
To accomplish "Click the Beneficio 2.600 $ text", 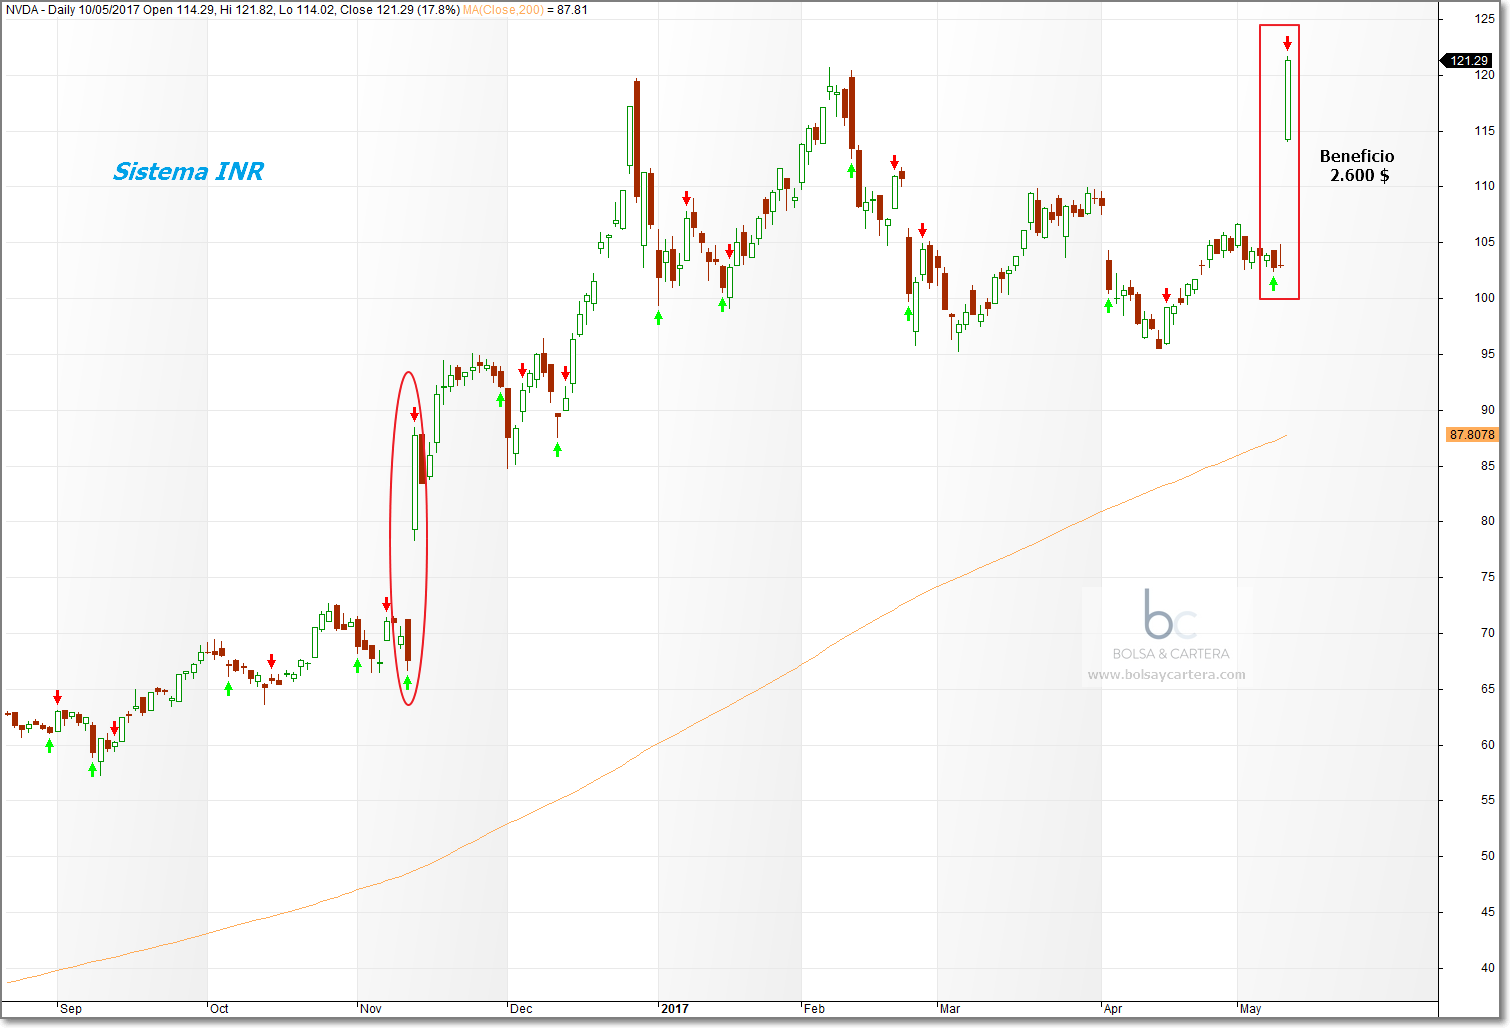I will tap(1357, 165).
